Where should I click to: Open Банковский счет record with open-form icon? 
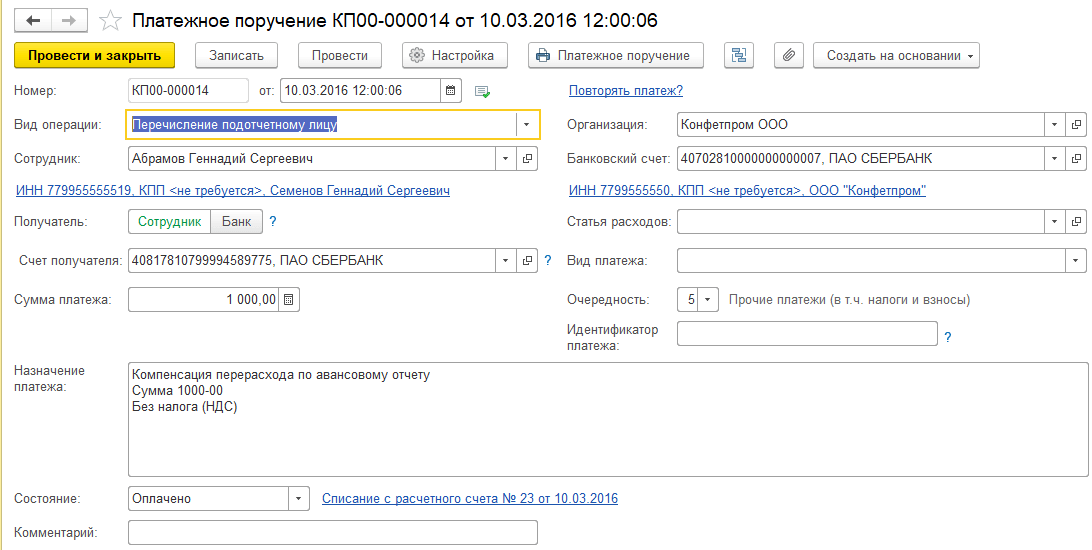(1076, 159)
